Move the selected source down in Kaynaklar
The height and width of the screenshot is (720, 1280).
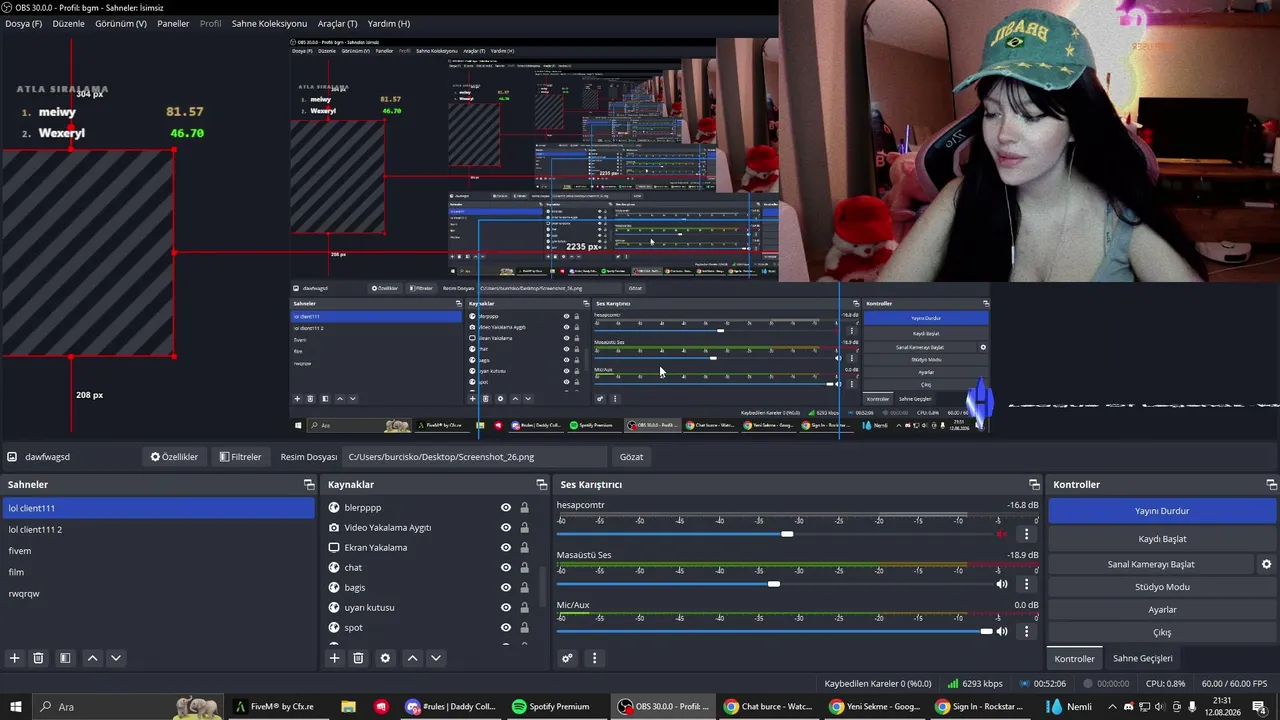point(436,658)
